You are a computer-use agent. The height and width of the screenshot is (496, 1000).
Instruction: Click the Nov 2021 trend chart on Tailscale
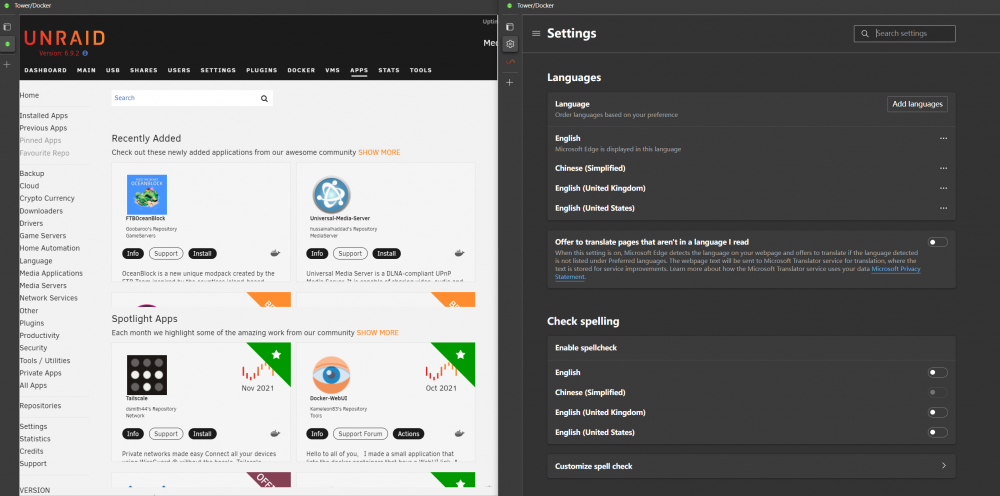pos(257,370)
